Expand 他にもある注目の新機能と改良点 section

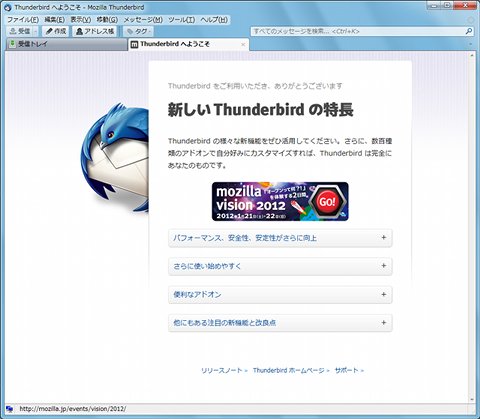pos(280,323)
